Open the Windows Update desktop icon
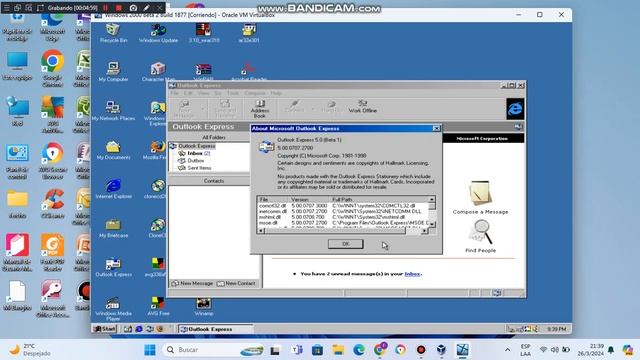 coord(158,33)
